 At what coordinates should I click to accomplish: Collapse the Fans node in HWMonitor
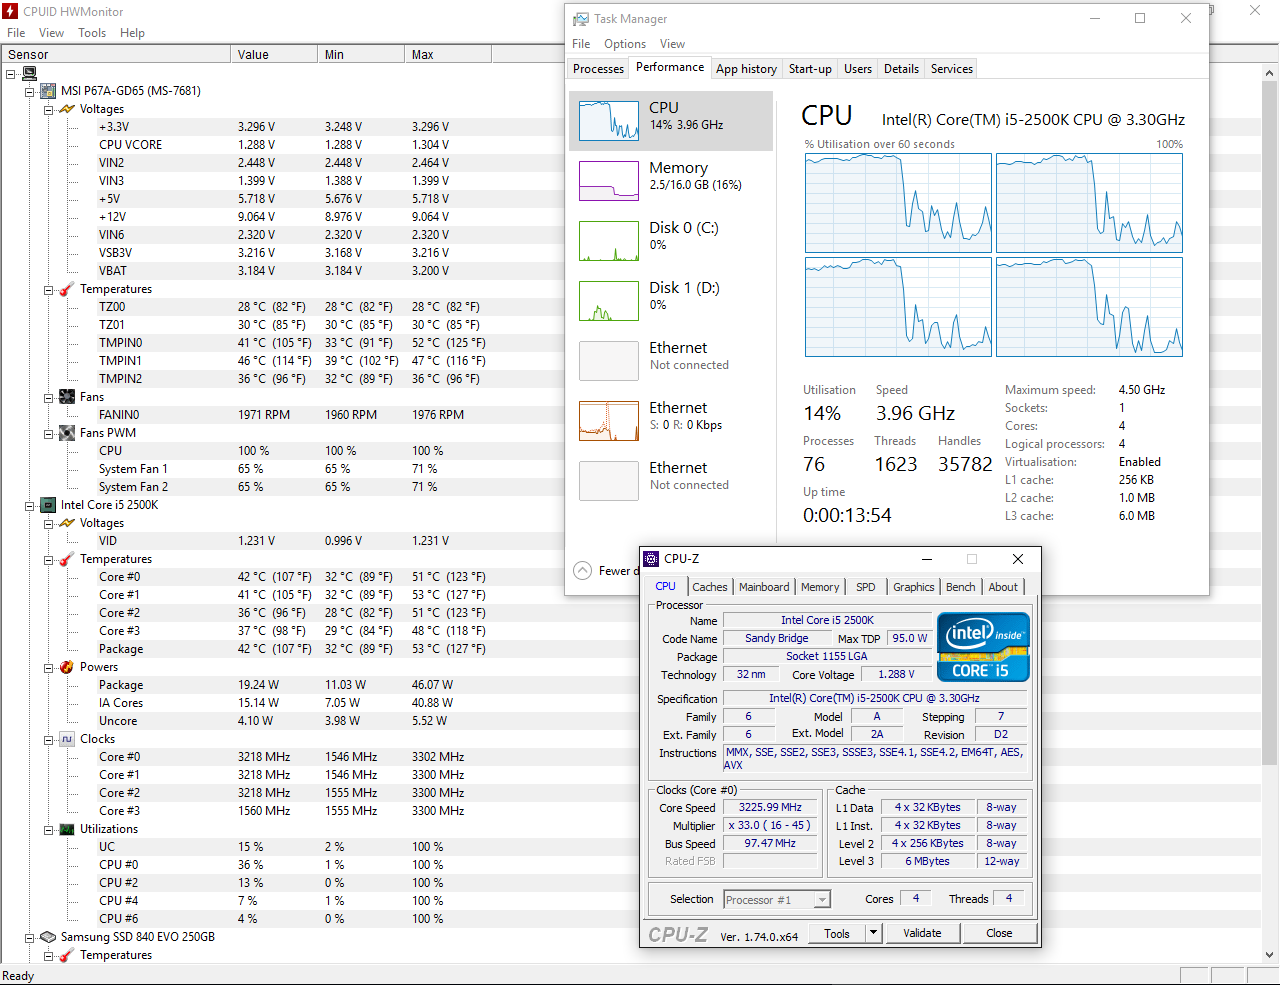[49, 397]
